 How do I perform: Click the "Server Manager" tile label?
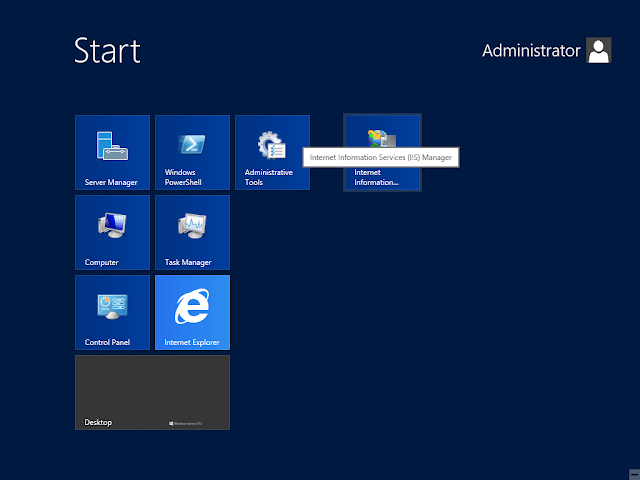coord(111,183)
